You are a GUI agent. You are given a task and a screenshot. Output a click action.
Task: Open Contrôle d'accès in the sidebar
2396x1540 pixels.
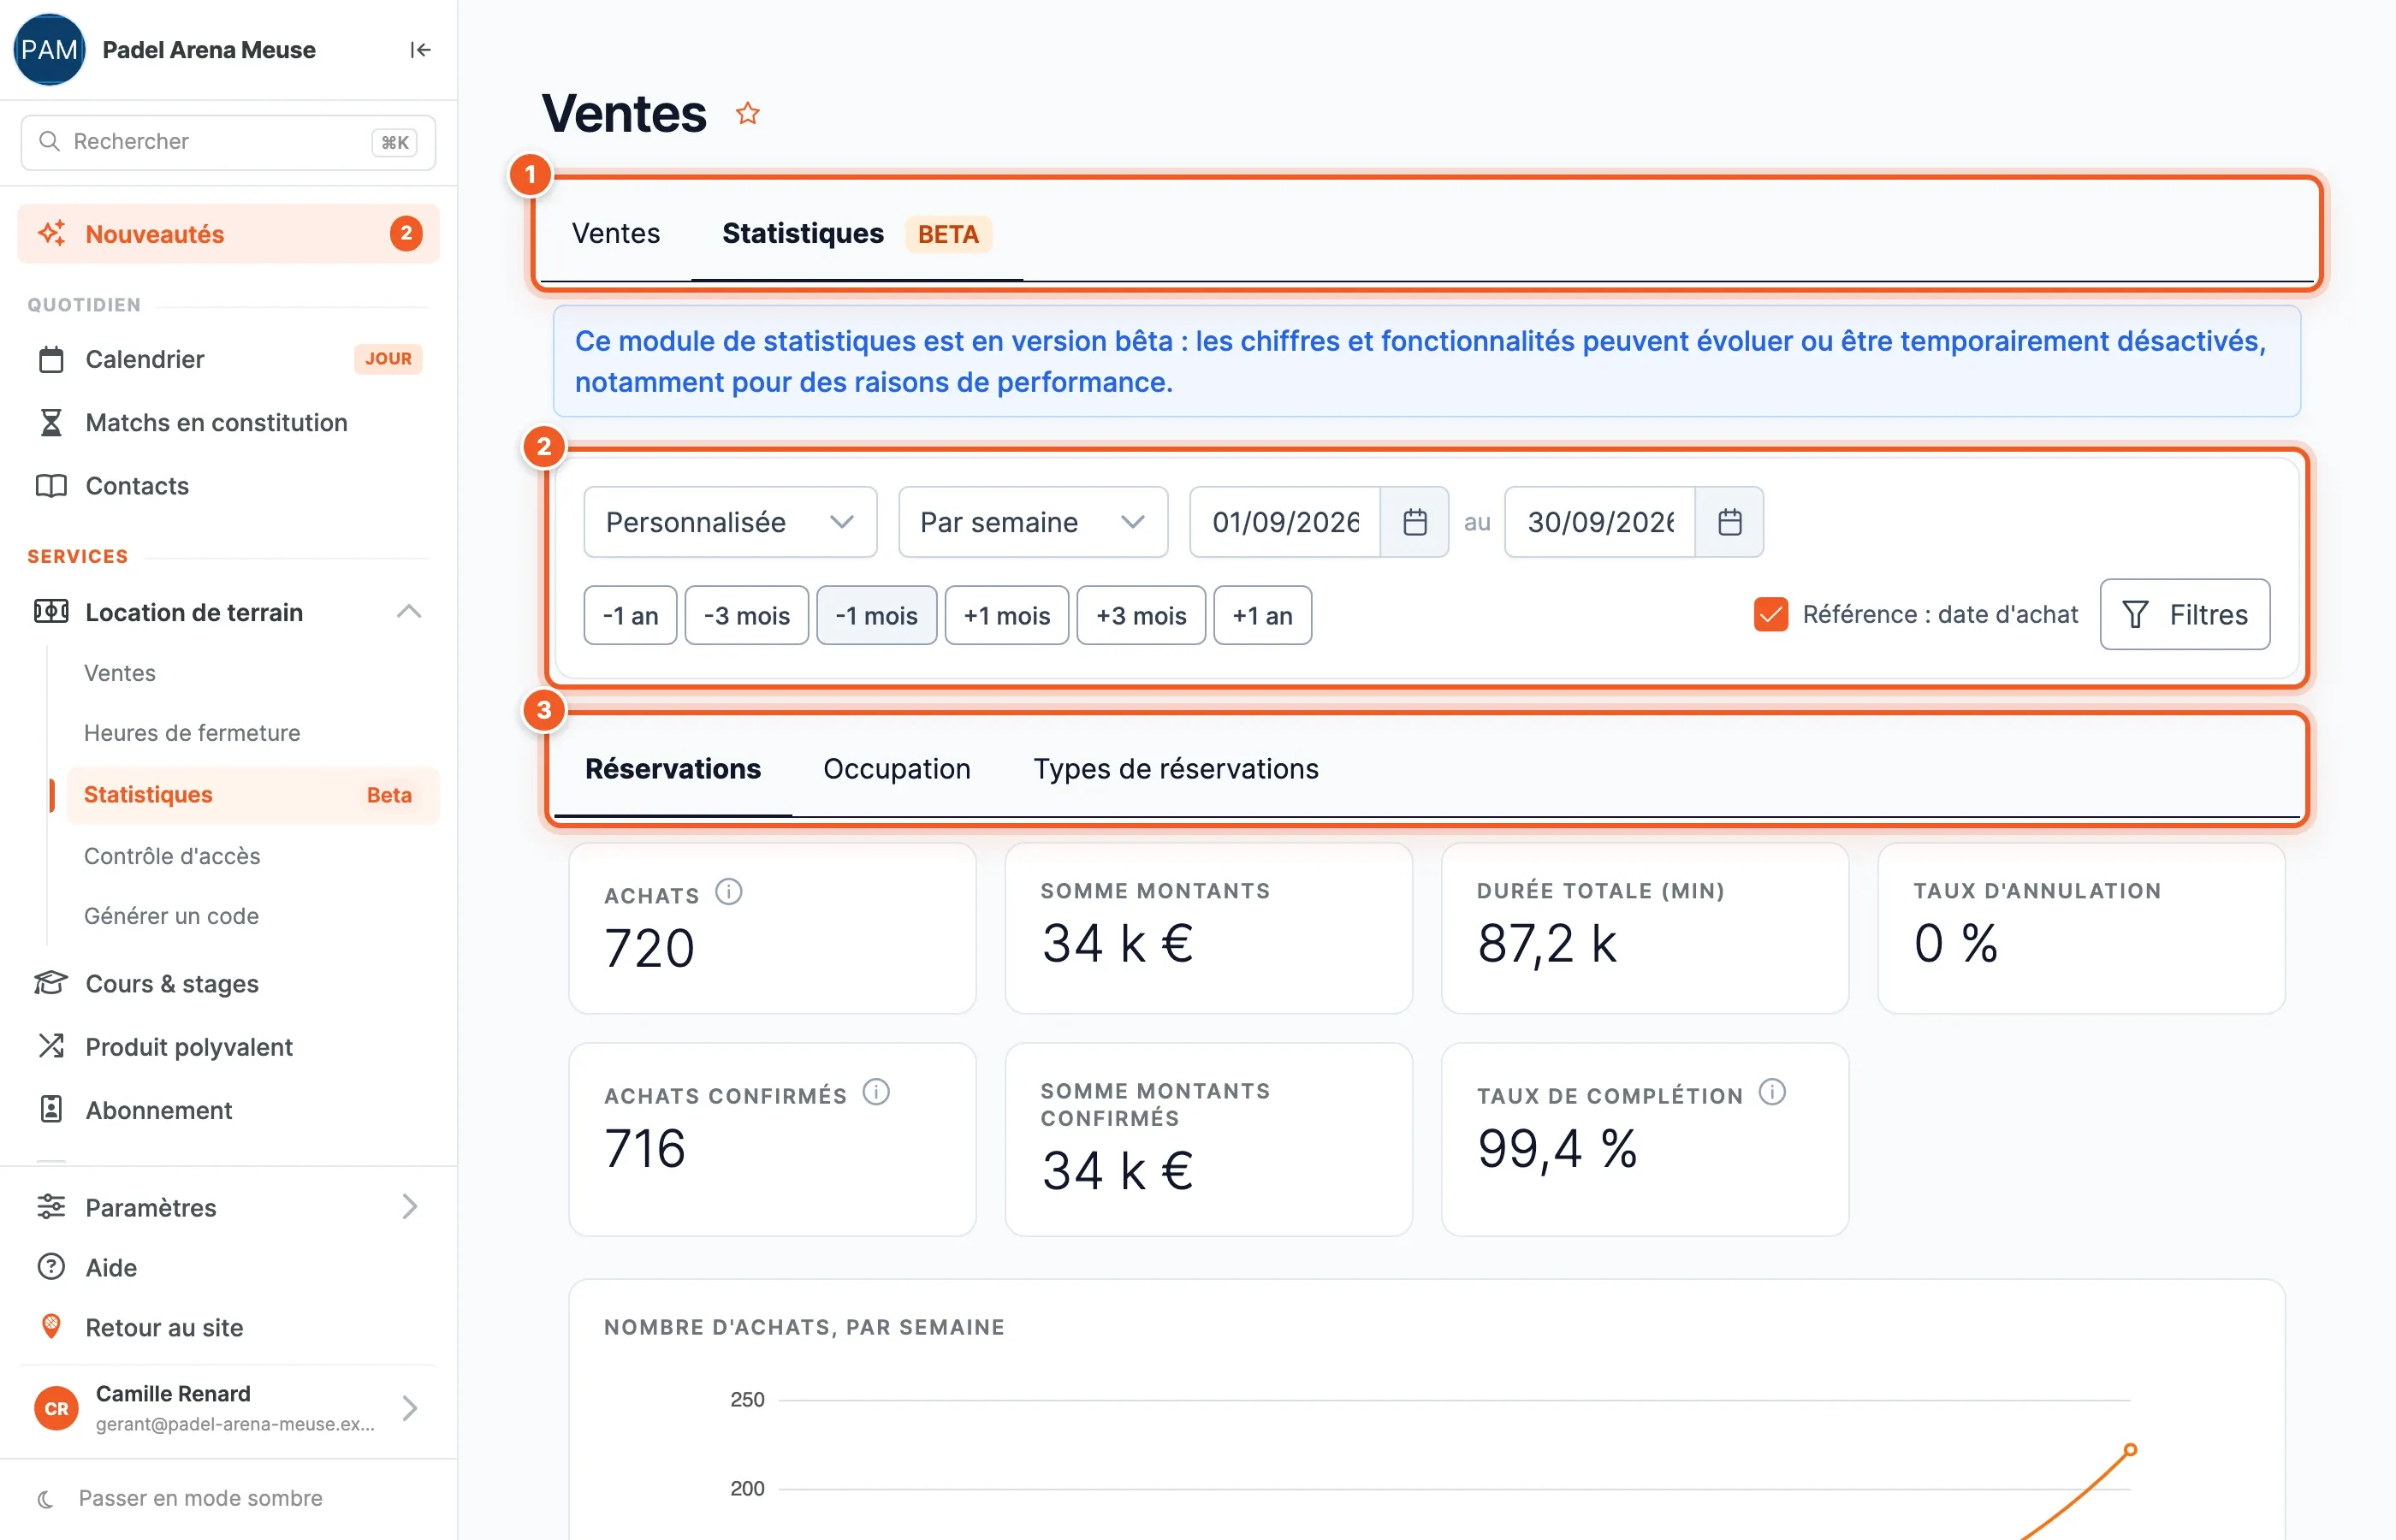click(172, 856)
